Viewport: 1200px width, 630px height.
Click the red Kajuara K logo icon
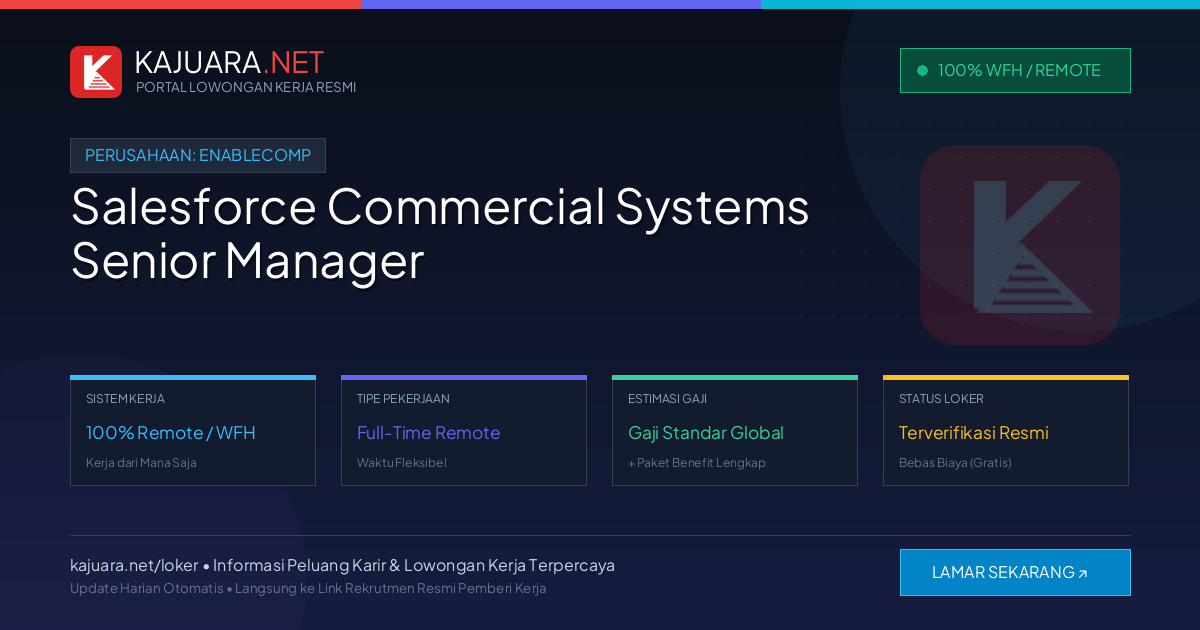coord(96,72)
